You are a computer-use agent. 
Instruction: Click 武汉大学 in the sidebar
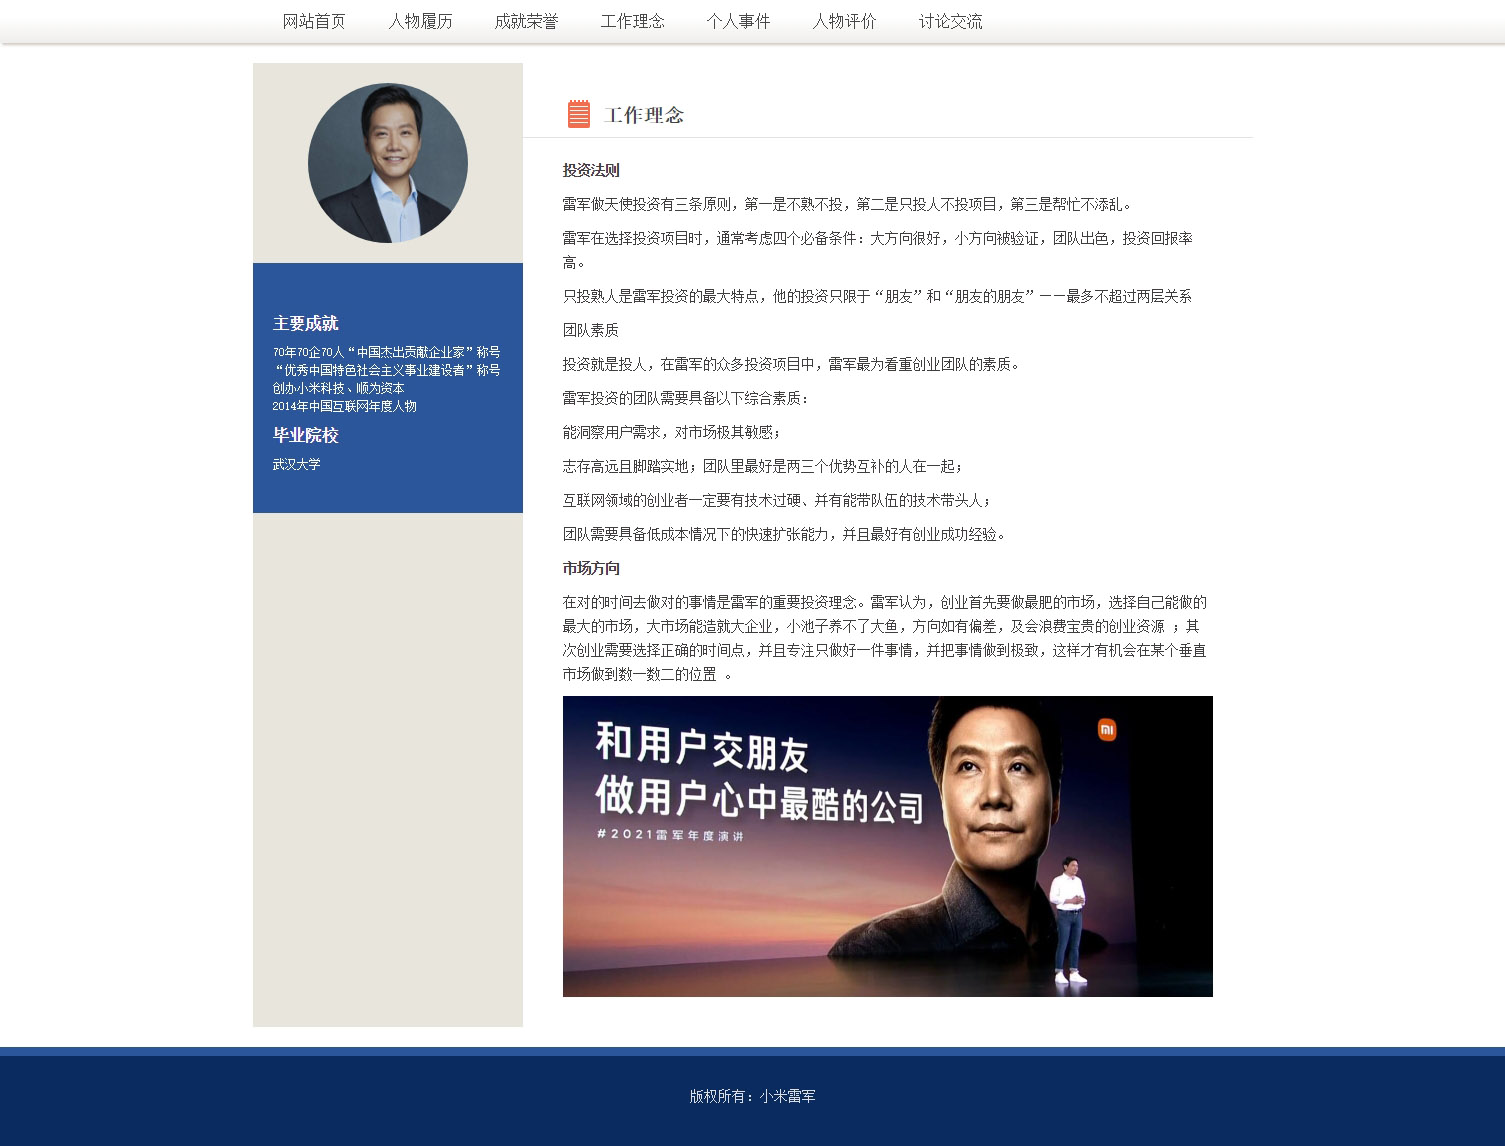[297, 464]
